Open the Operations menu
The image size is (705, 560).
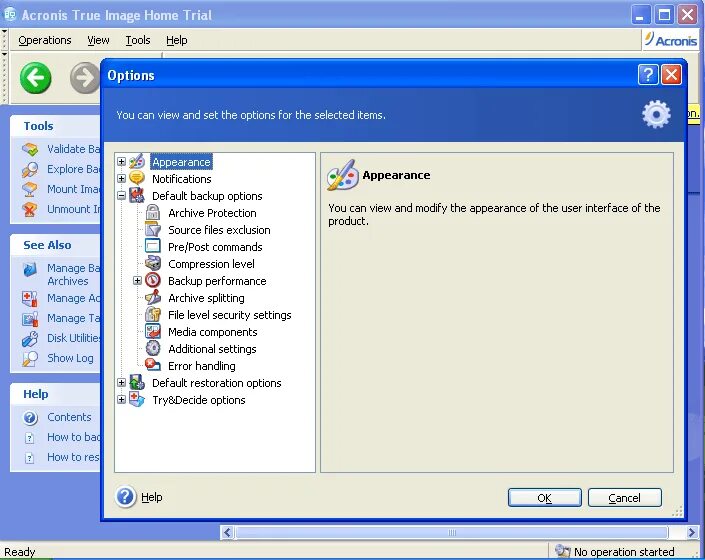(x=45, y=40)
